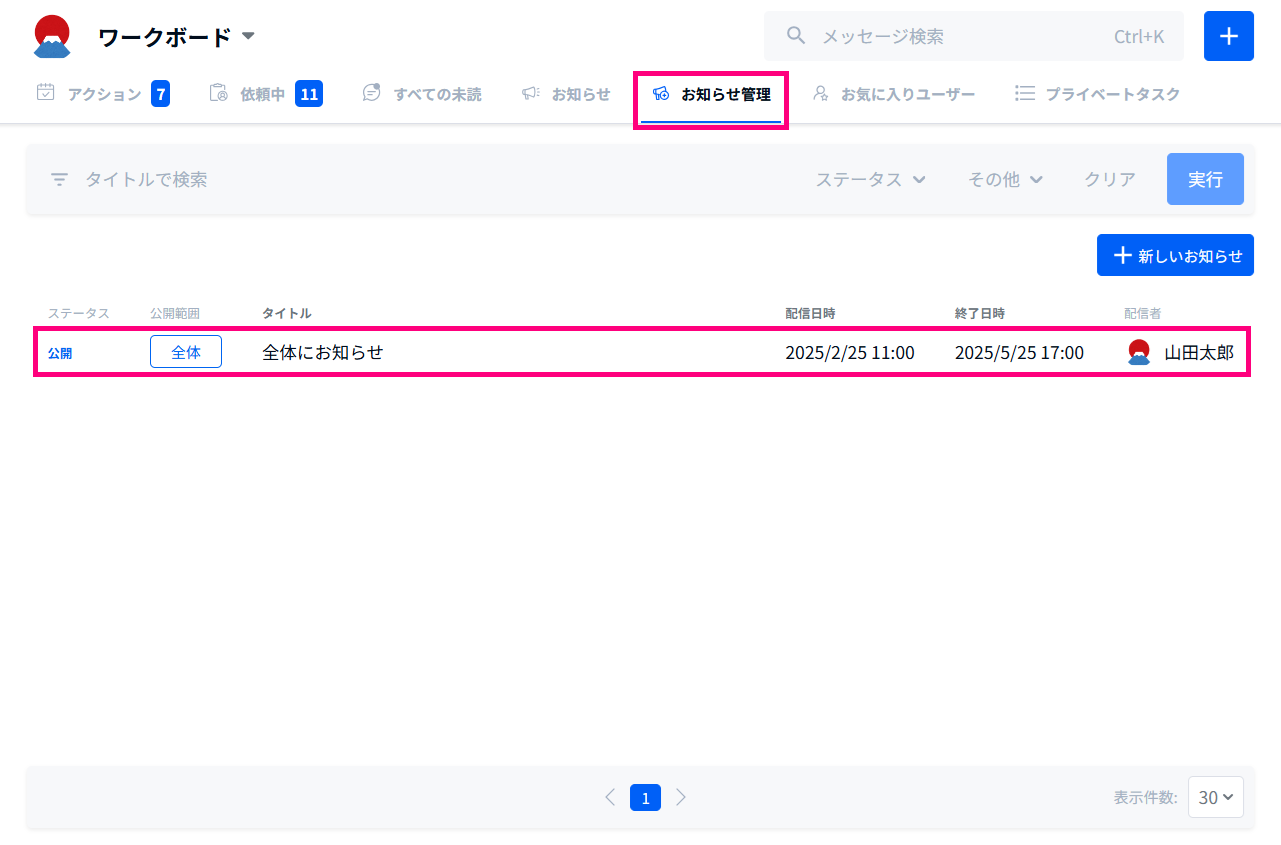Click the Mt. Fuji workspace logo
This screenshot has height=845, width=1281.
pyautogui.click(x=52, y=37)
